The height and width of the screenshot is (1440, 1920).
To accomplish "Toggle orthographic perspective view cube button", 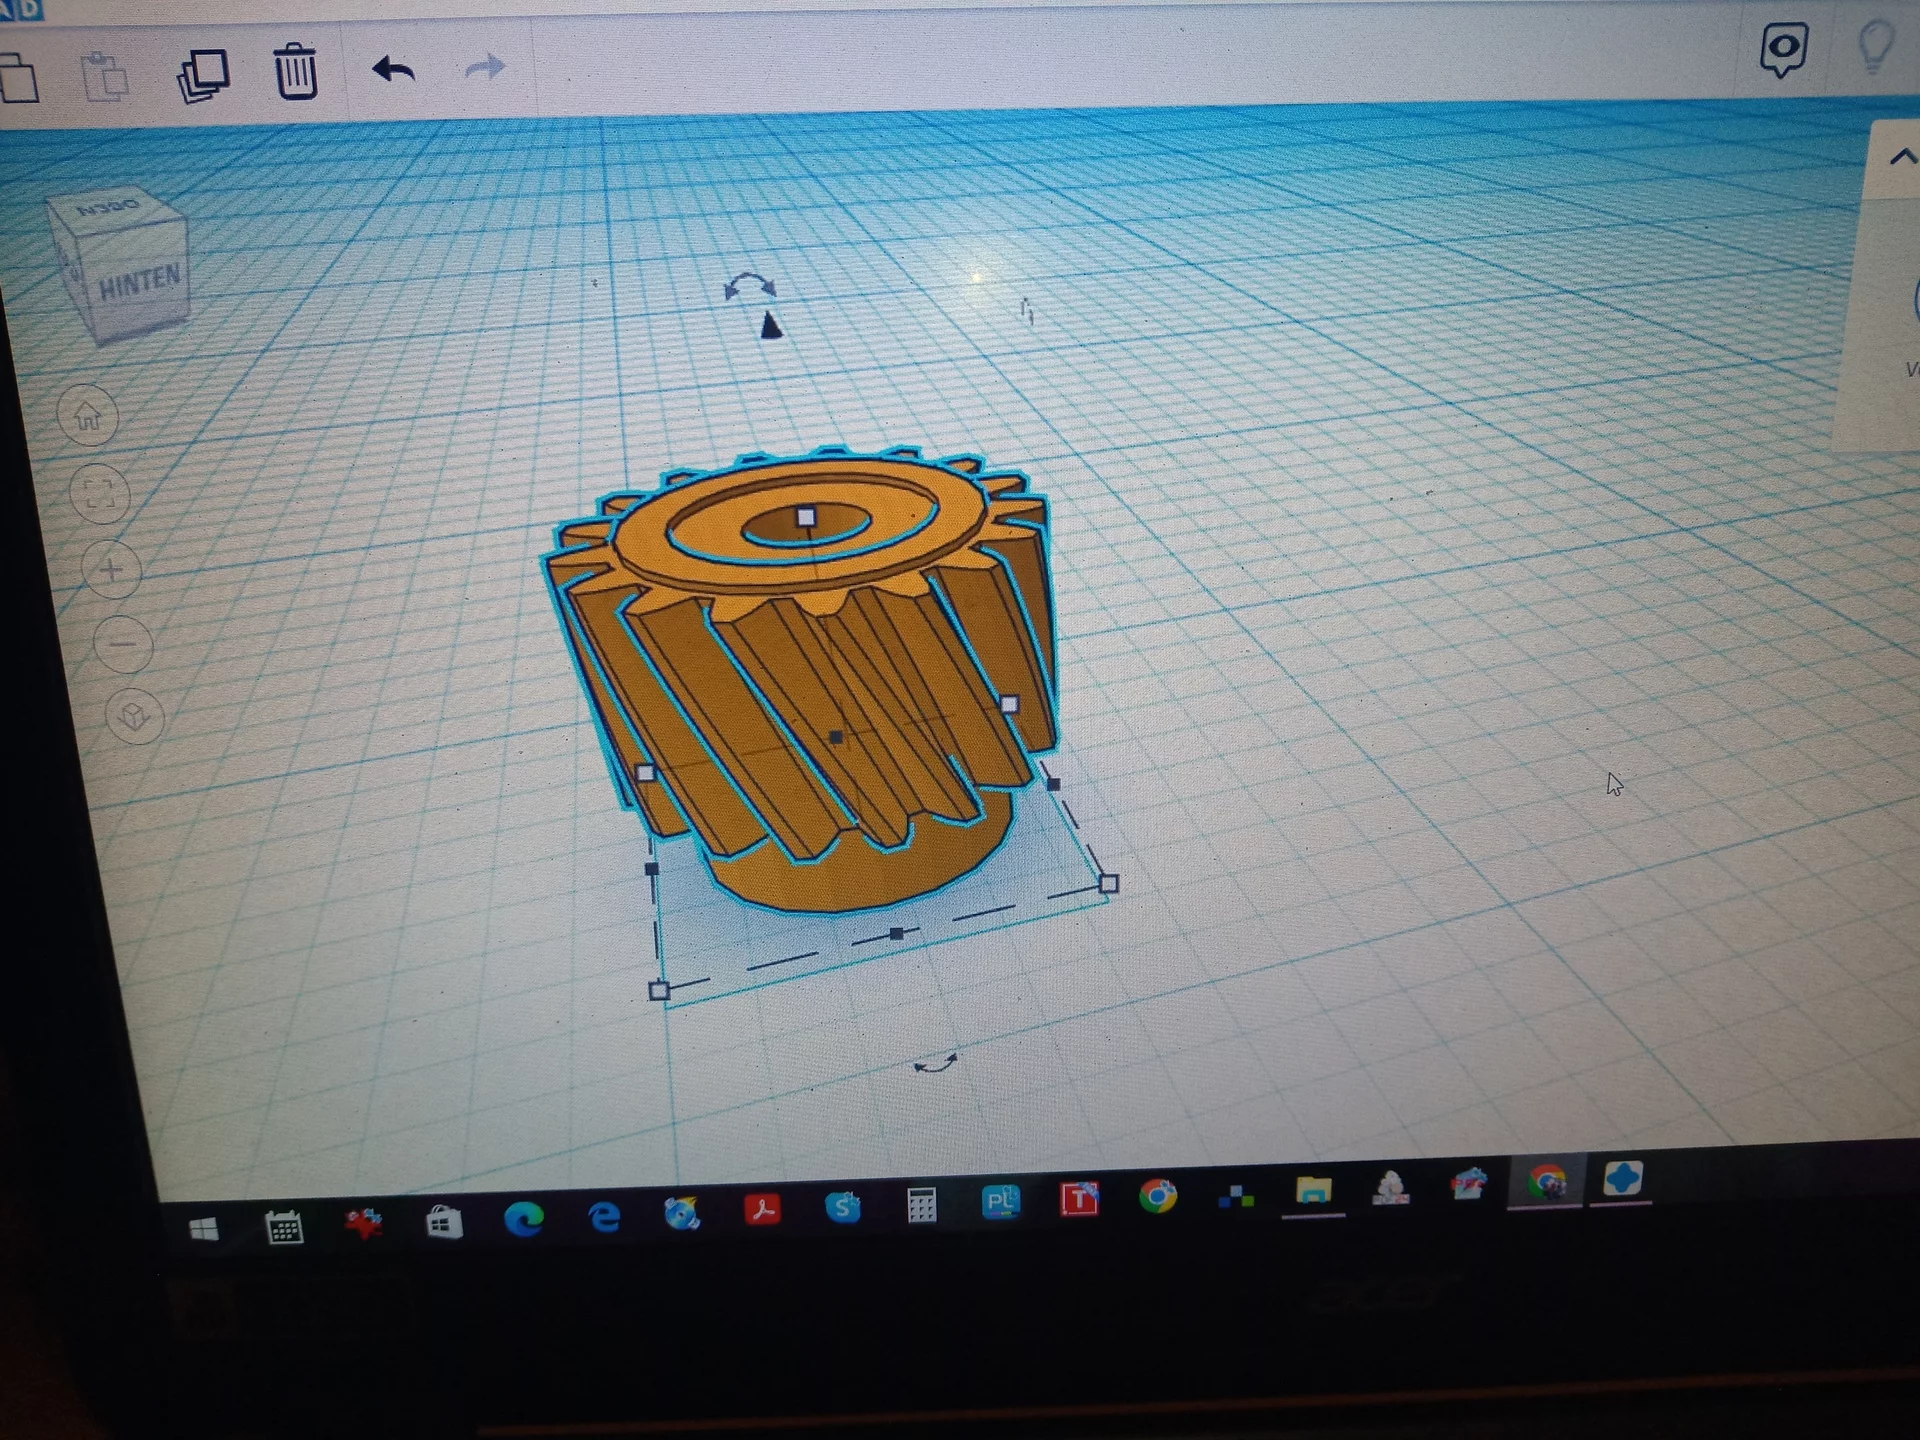I will (134, 716).
